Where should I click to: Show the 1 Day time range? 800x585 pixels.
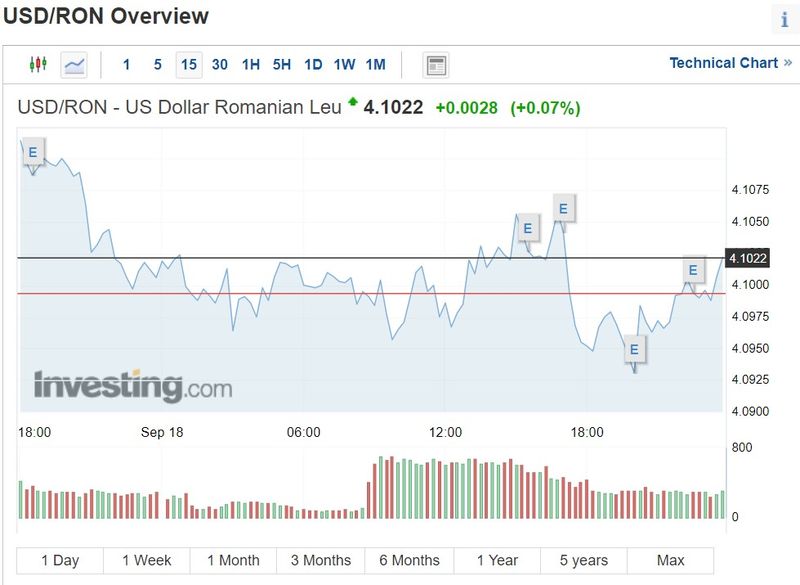pos(60,560)
